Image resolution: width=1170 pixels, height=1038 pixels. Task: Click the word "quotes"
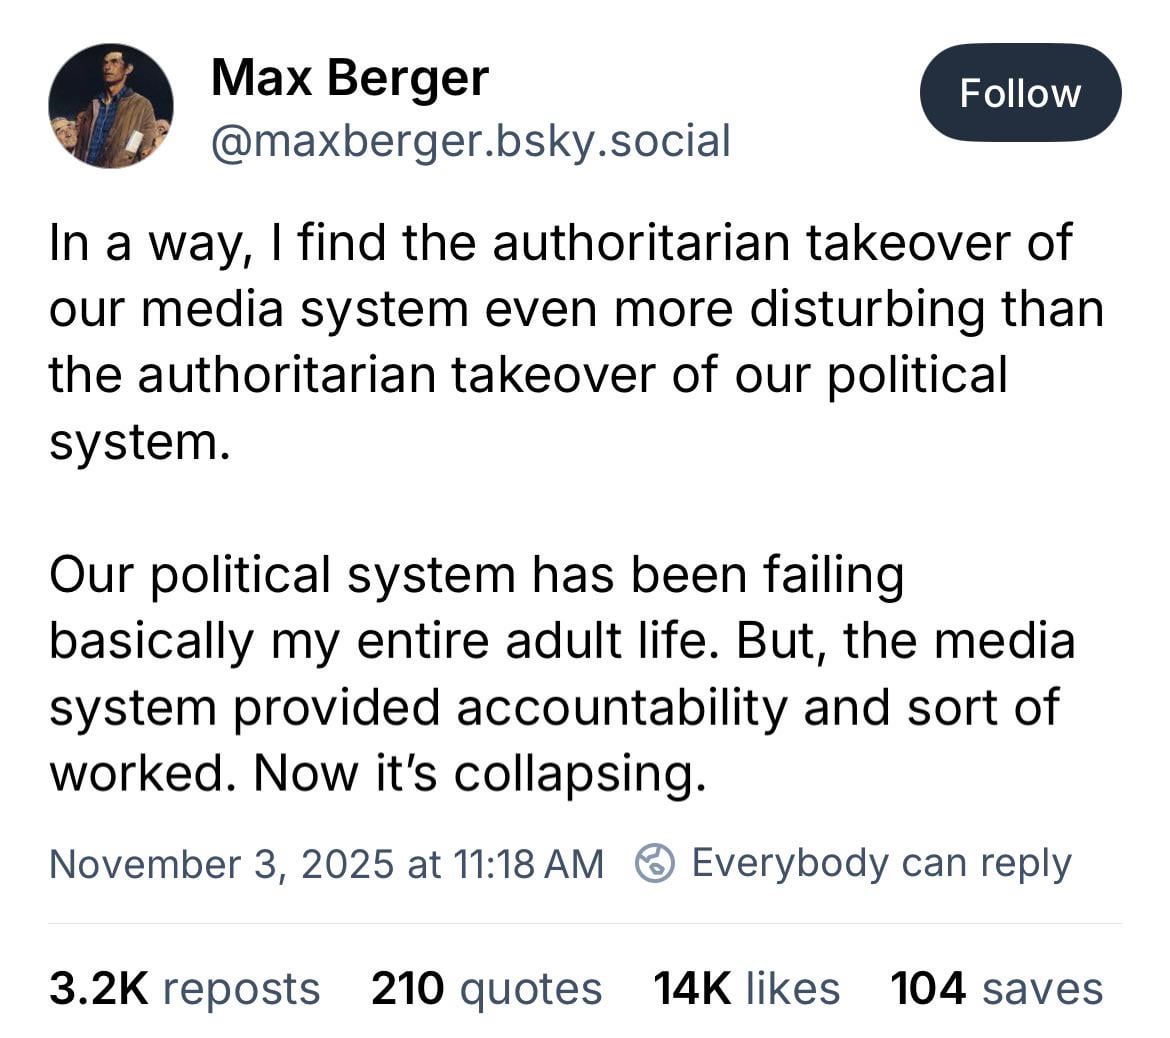(x=531, y=989)
